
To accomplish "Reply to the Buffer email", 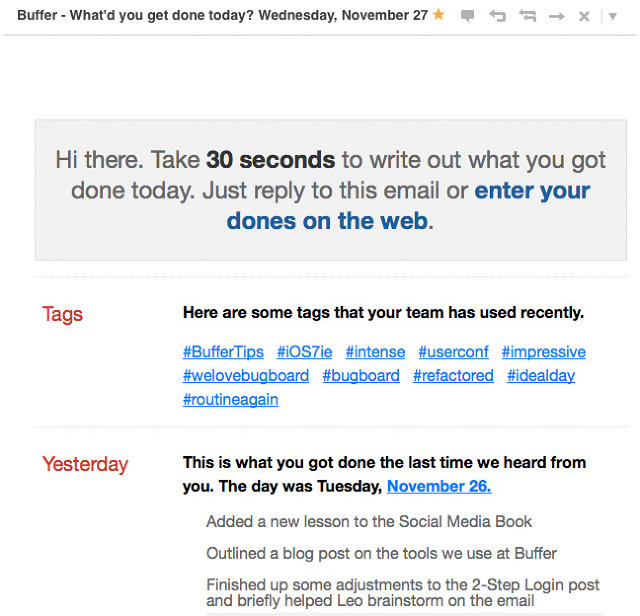I will click(x=498, y=16).
